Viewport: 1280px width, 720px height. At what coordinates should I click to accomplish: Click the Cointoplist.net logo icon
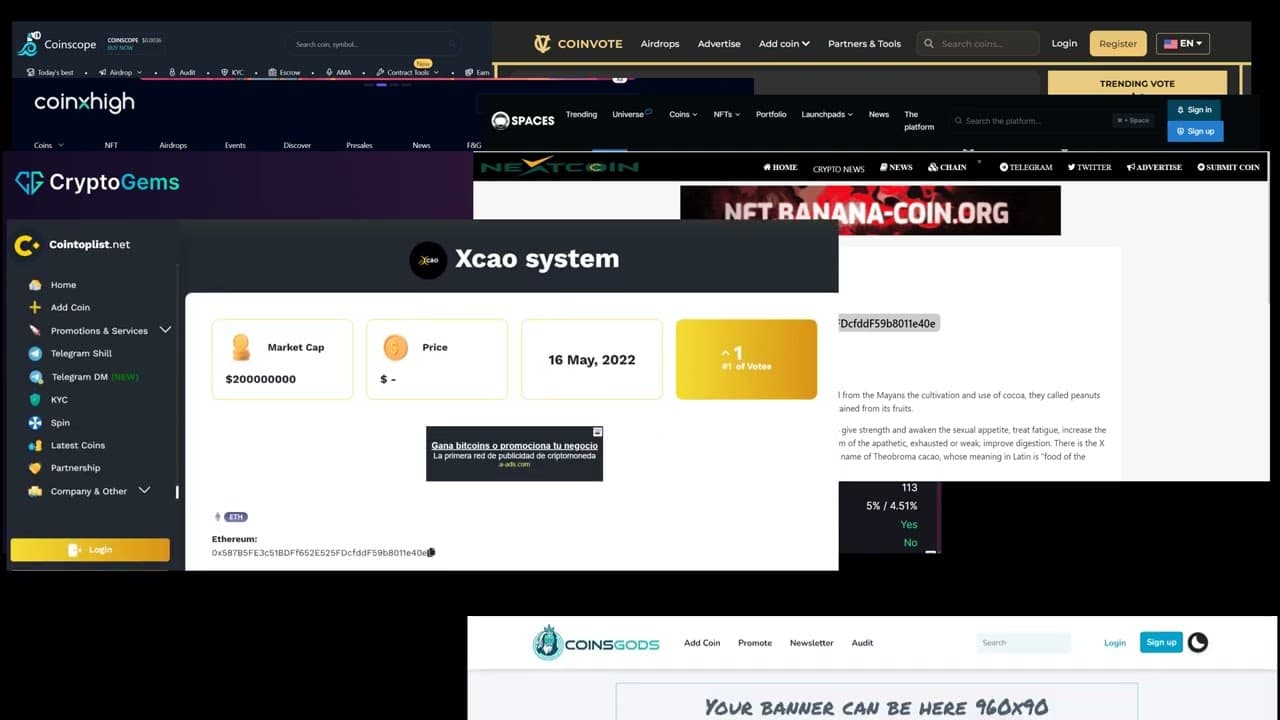(x=28, y=245)
